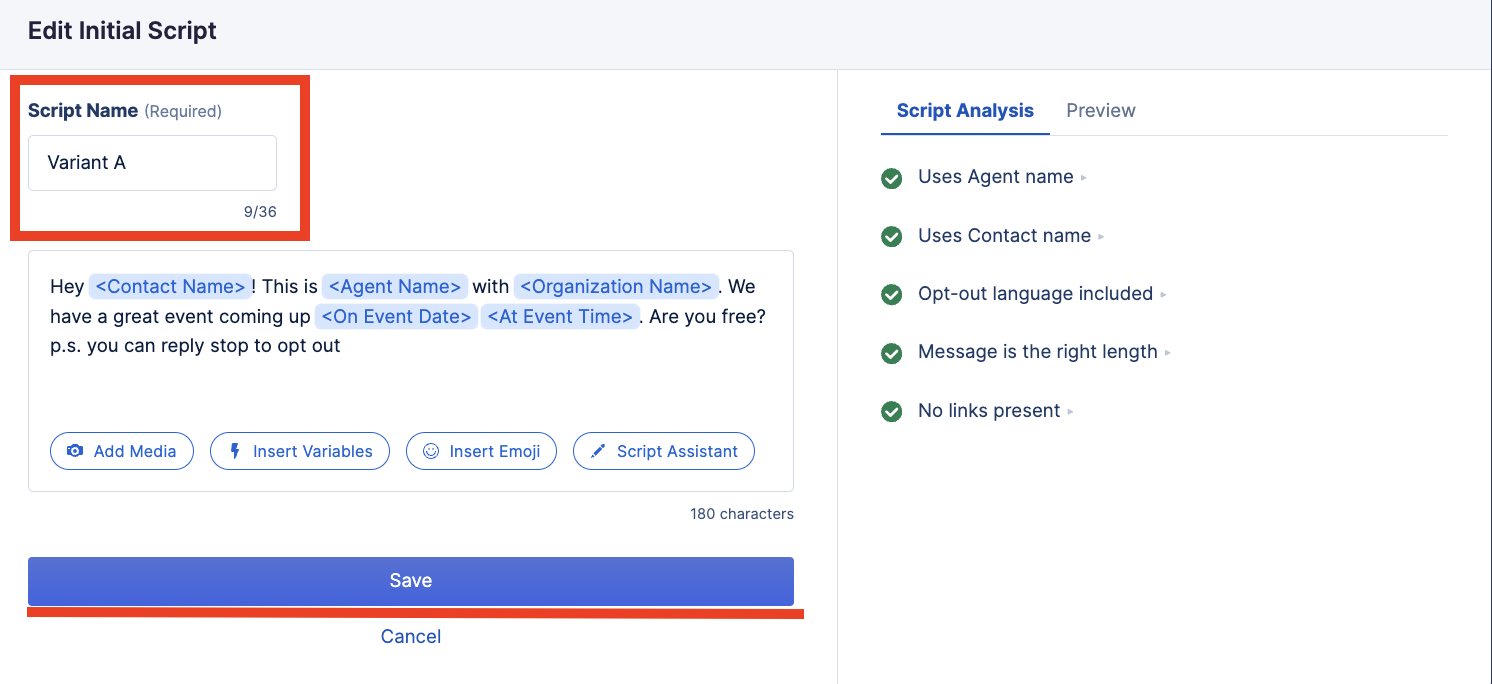The width and height of the screenshot is (1492, 684).
Task: Switch to the Preview tab
Action: pyautogui.click(x=1100, y=110)
